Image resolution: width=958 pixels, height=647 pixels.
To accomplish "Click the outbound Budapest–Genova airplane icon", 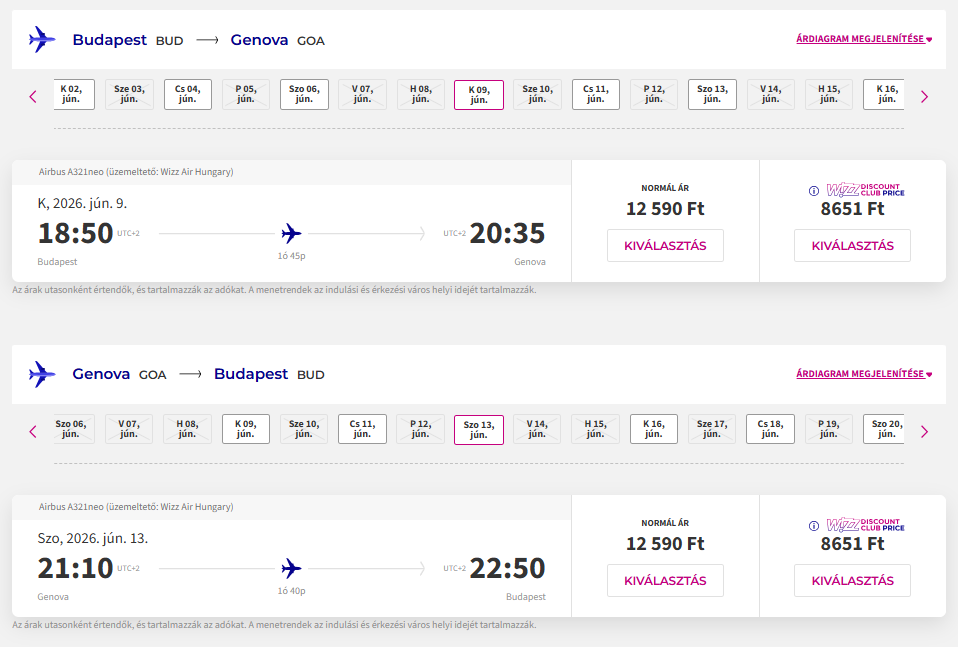I will coord(42,40).
